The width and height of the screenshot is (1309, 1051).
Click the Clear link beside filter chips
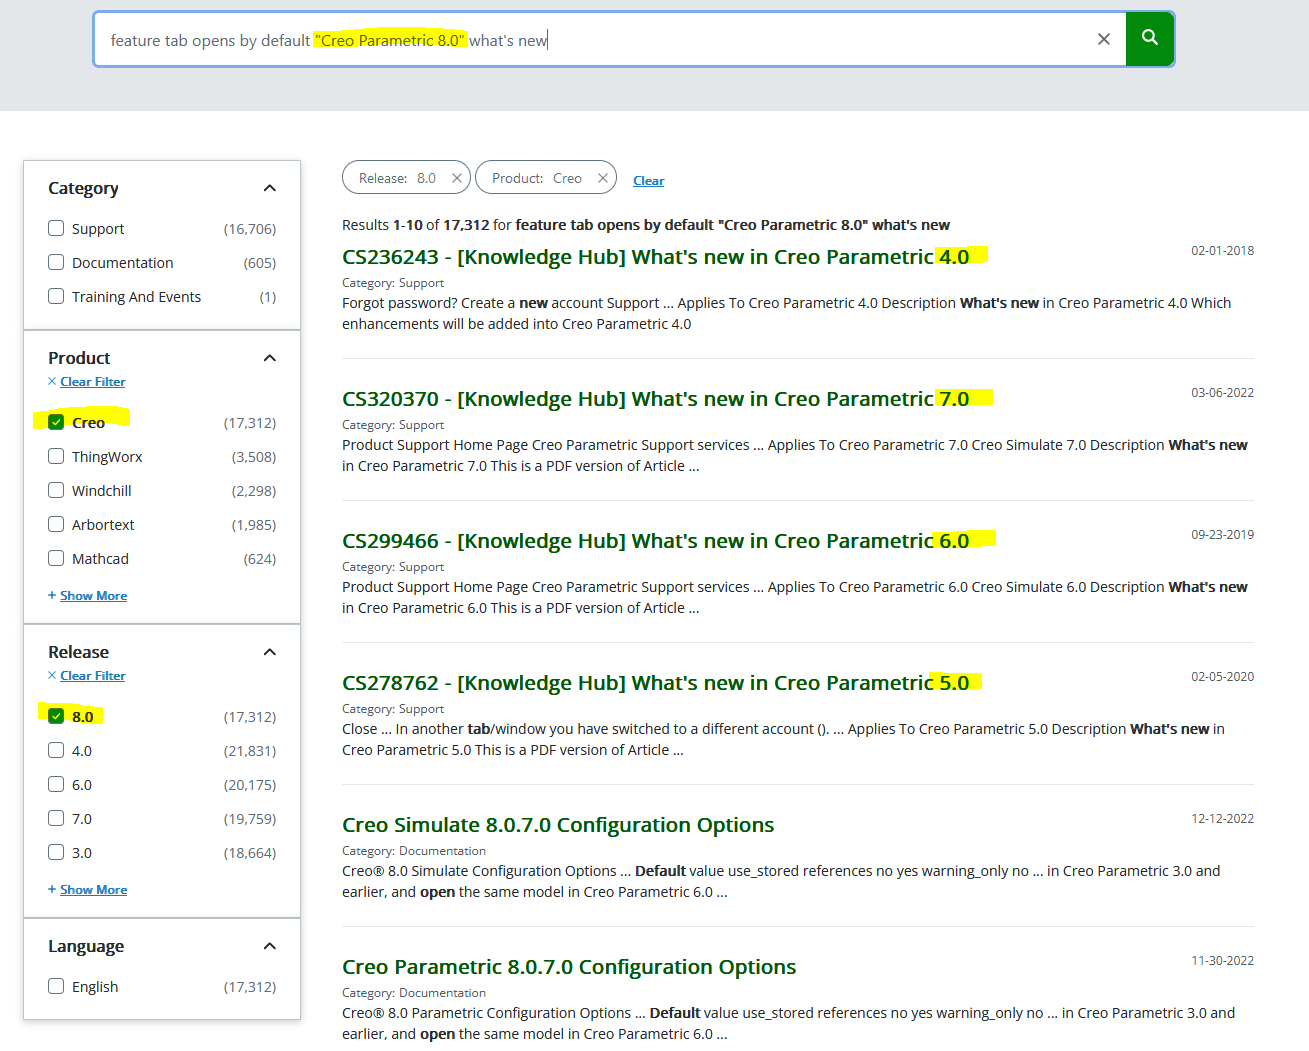coord(648,180)
